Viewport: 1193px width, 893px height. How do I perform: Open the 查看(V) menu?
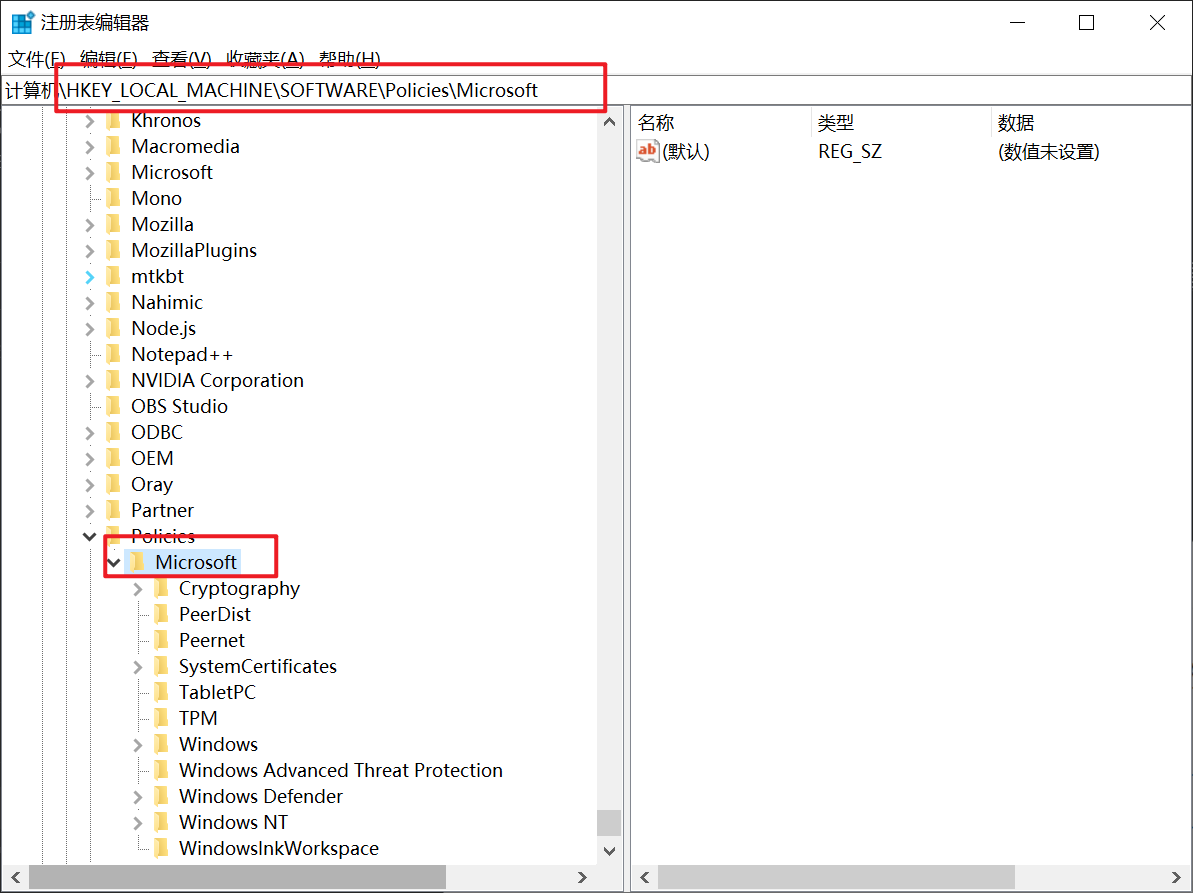point(181,59)
